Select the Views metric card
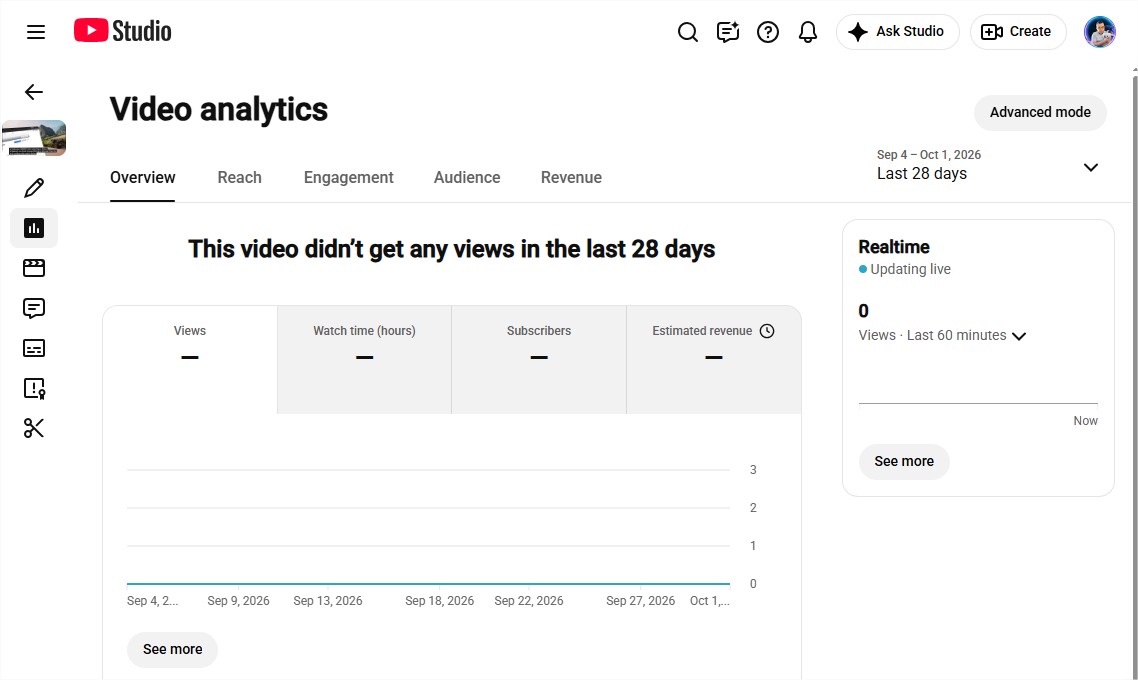 tap(190, 359)
